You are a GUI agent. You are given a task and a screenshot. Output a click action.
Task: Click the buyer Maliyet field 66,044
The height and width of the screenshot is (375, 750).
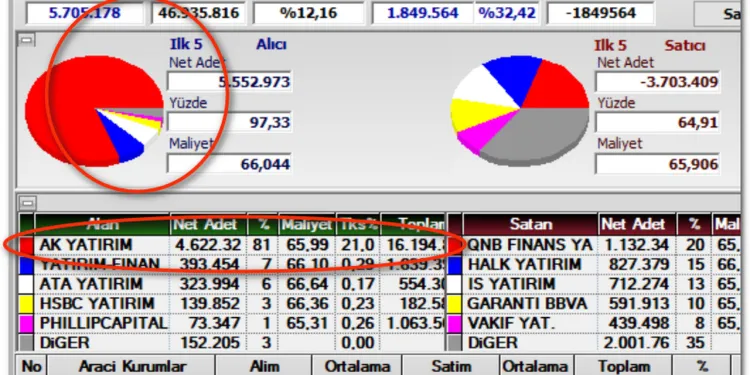coord(229,164)
